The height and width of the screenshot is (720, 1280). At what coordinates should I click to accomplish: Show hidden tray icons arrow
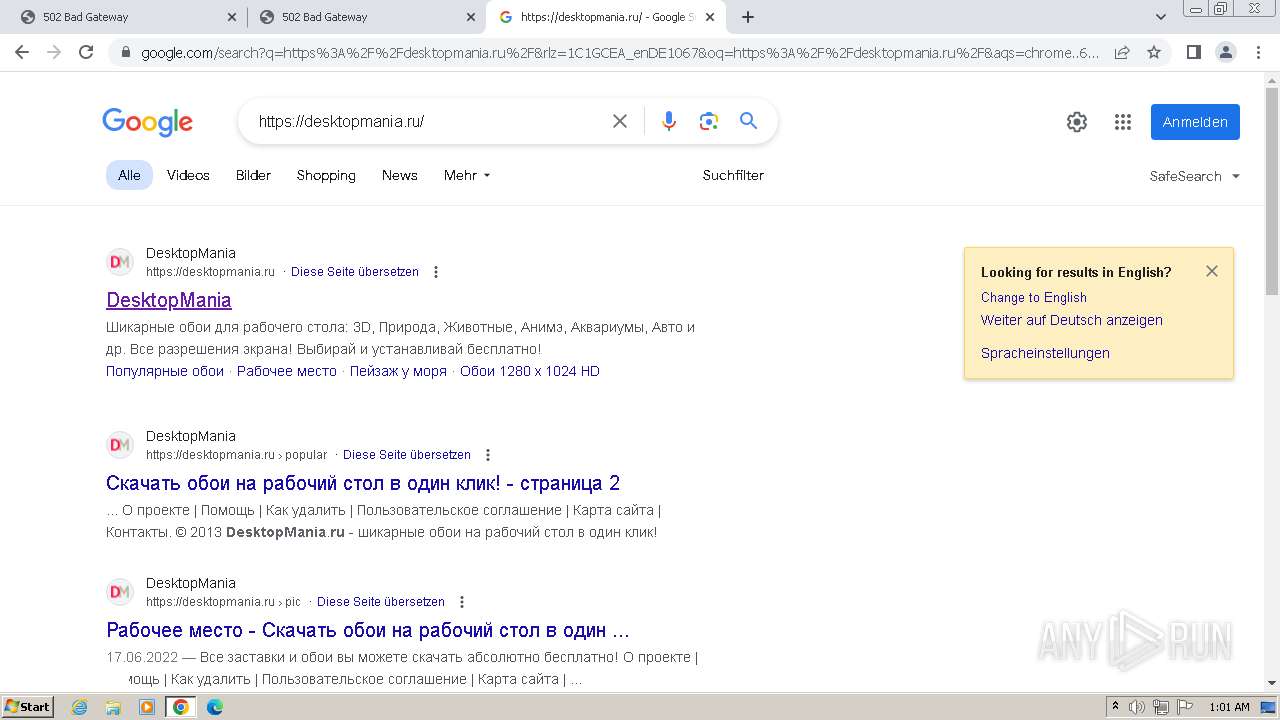pyautogui.click(x=1115, y=707)
